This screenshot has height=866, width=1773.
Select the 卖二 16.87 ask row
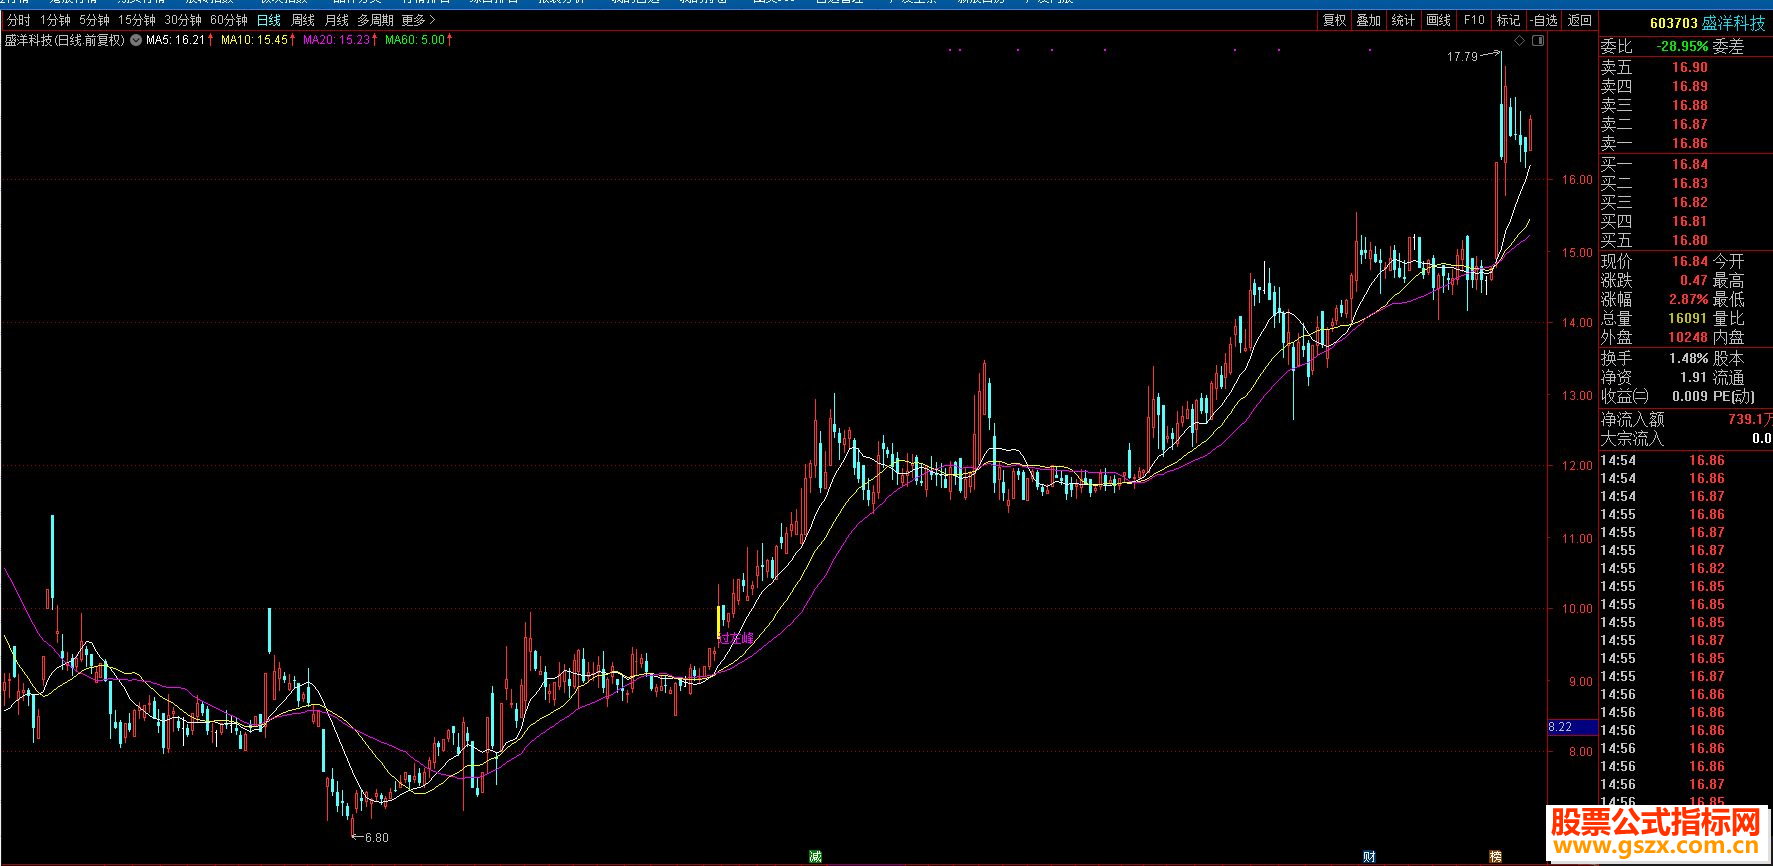click(x=1686, y=124)
